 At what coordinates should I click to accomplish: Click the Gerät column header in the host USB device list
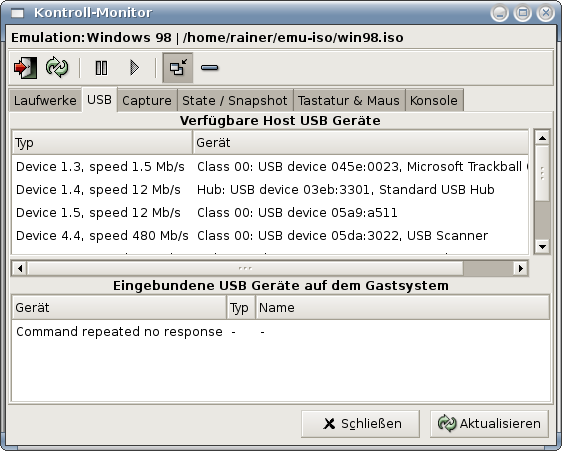click(x=361, y=143)
